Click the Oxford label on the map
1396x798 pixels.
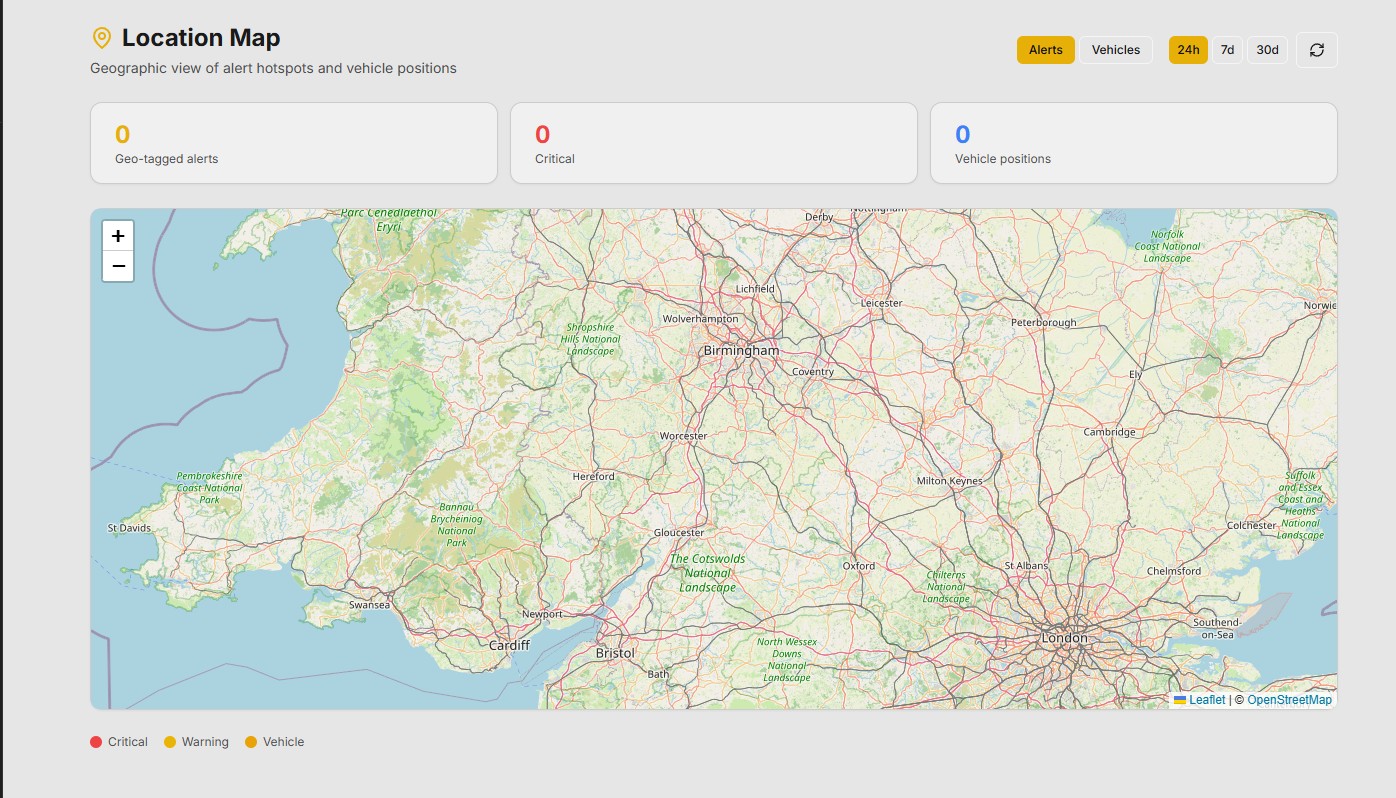[859, 566]
